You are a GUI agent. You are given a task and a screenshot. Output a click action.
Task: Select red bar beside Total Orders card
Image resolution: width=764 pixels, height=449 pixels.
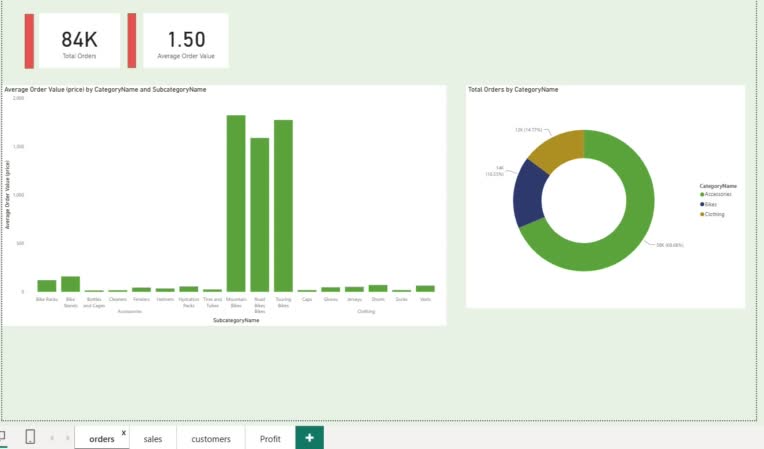click(x=29, y=41)
